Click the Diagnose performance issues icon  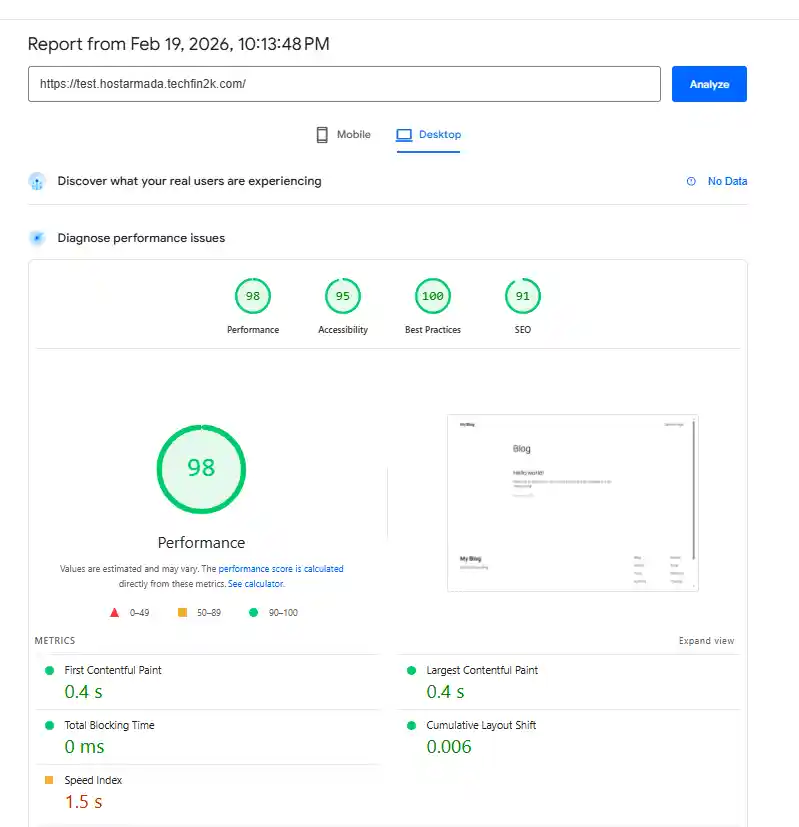(37, 238)
